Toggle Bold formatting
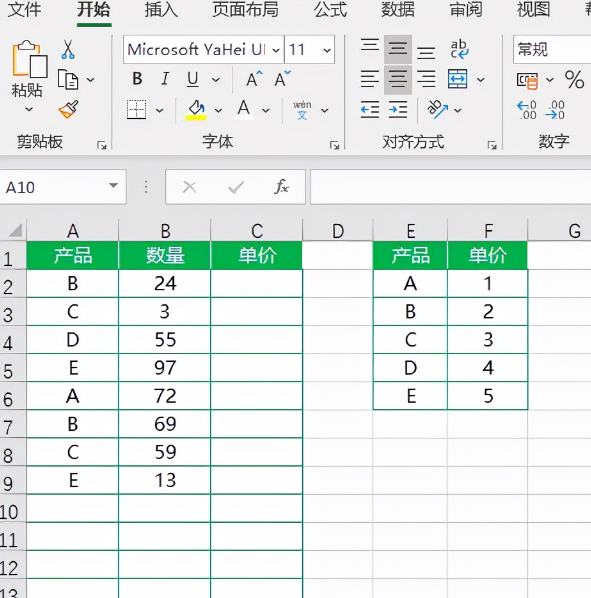Image resolution: width=591 pixels, height=598 pixels. click(x=137, y=79)
